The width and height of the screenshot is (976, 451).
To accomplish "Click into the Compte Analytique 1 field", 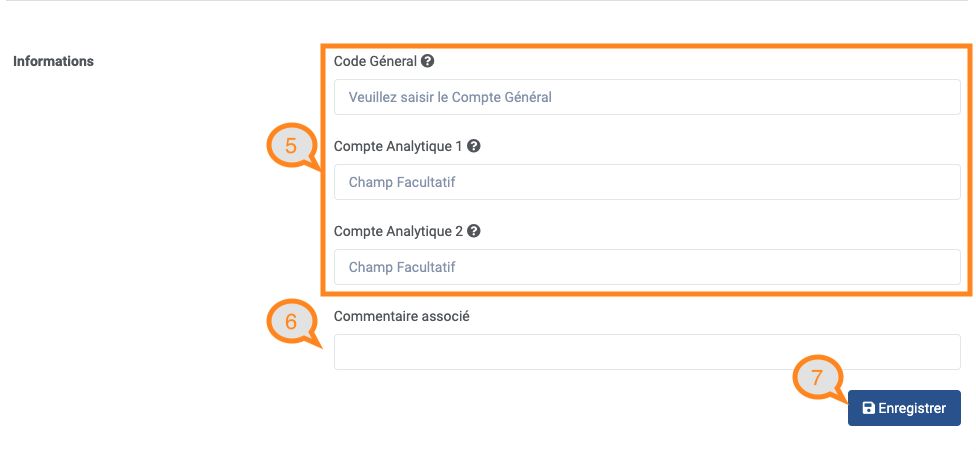I will tap(647, 182).
